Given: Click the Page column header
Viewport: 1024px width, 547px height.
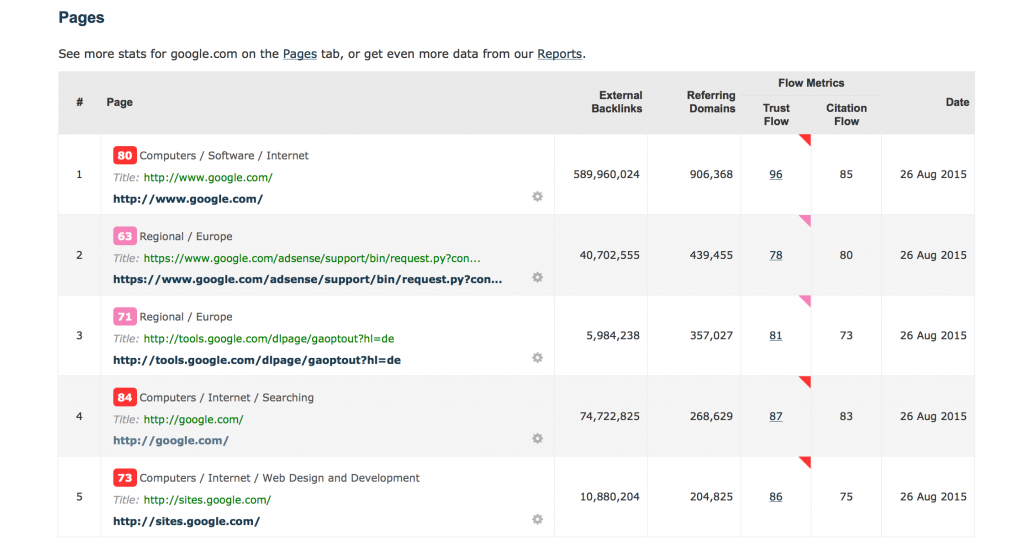Looking at the screenshot, I should (120, 102).
